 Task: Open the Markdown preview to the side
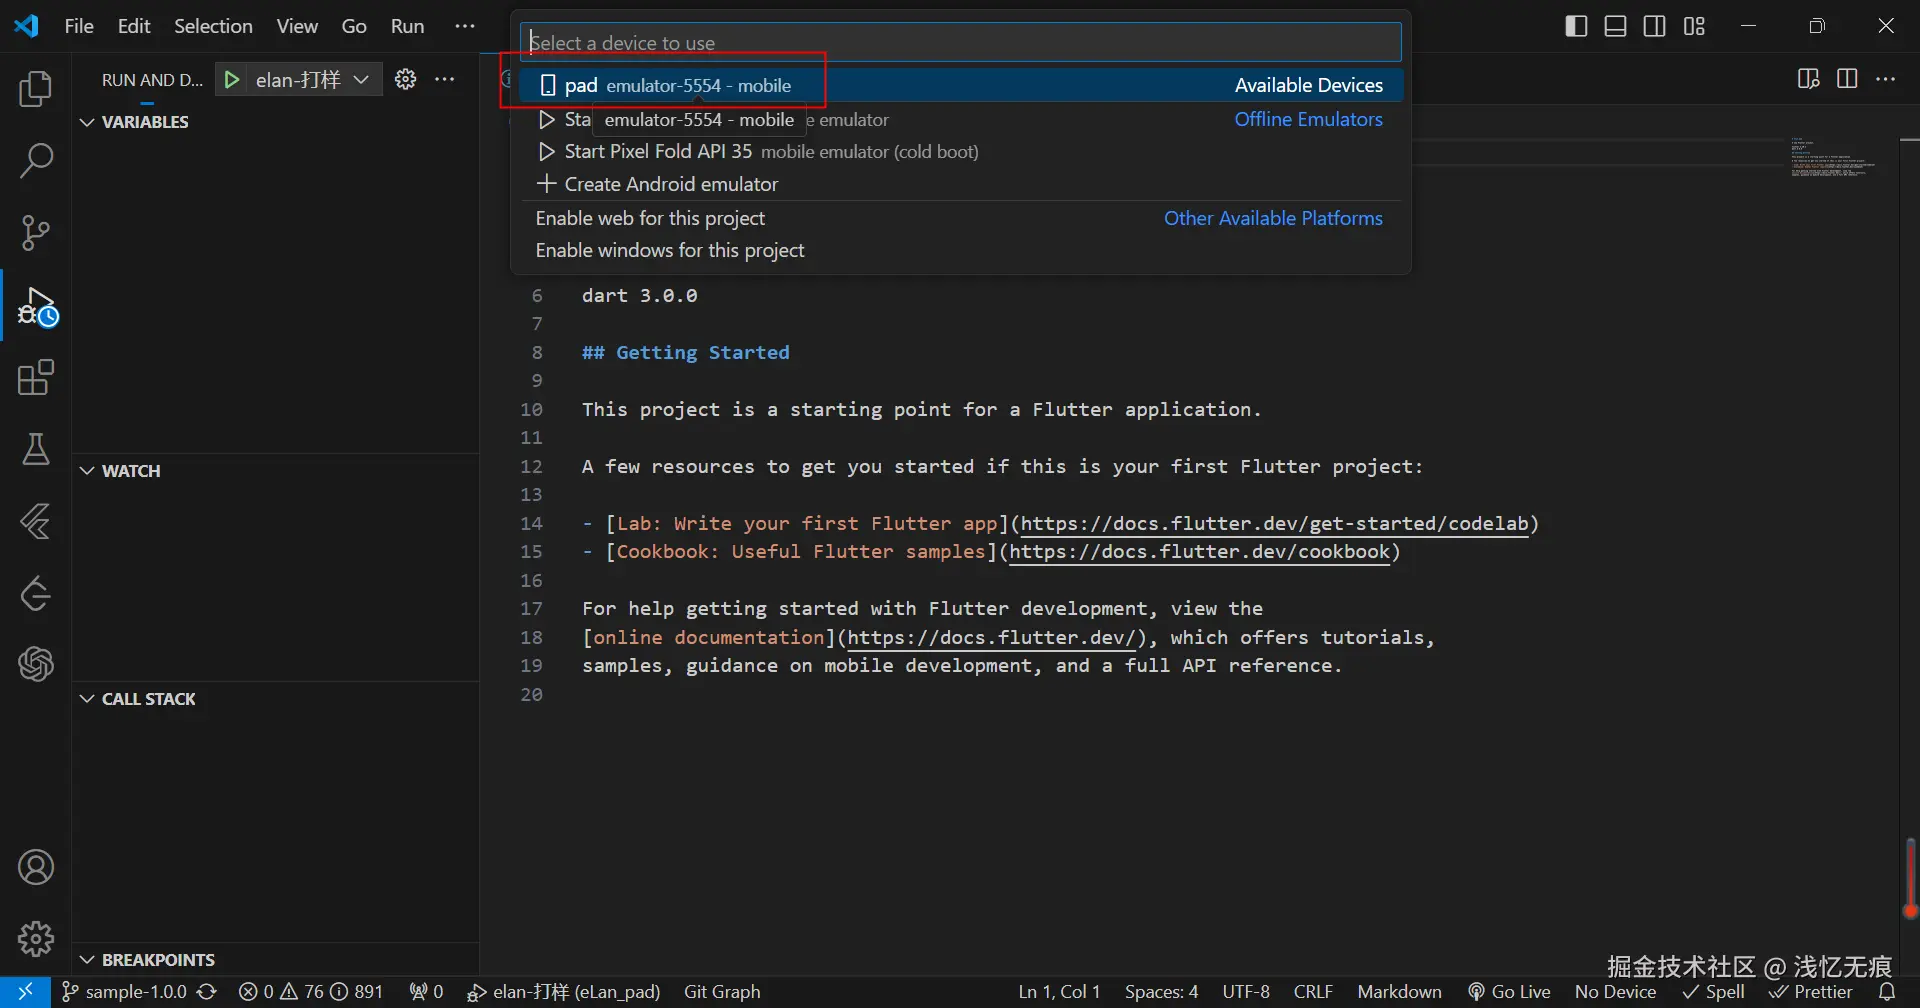click(x=1808, y=79)
